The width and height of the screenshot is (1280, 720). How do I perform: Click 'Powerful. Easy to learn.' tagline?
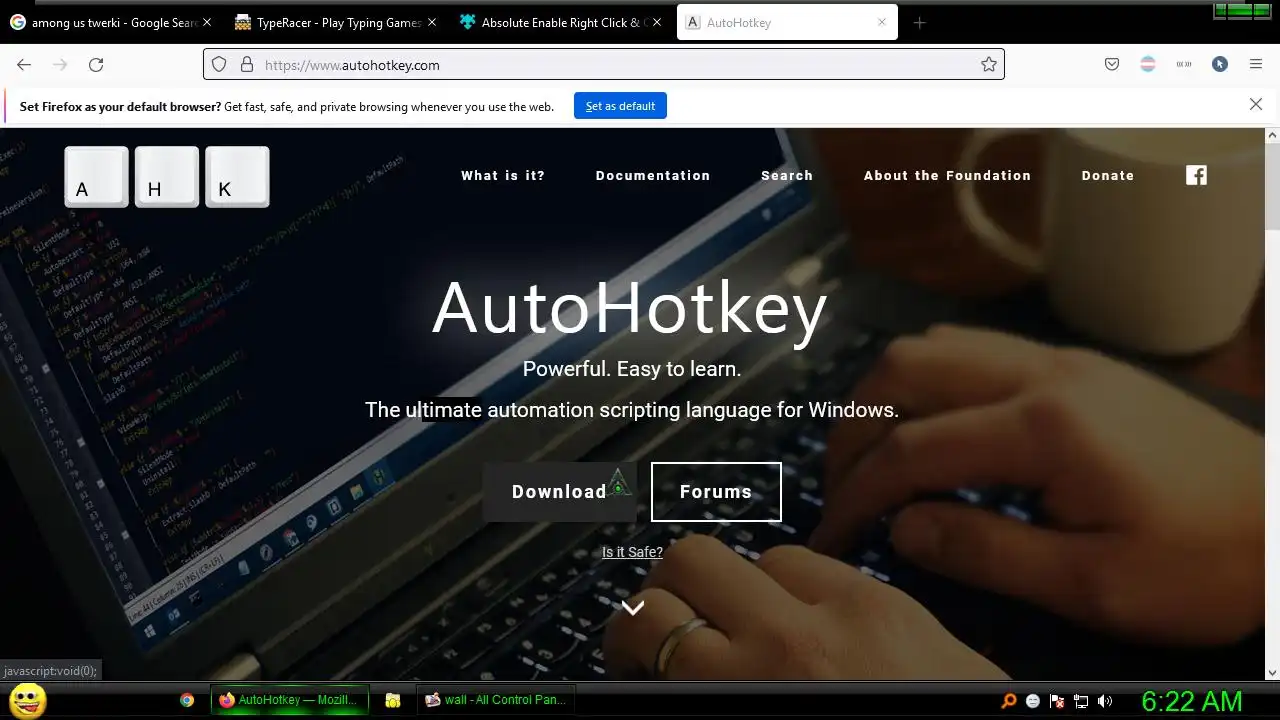(632, 369)
